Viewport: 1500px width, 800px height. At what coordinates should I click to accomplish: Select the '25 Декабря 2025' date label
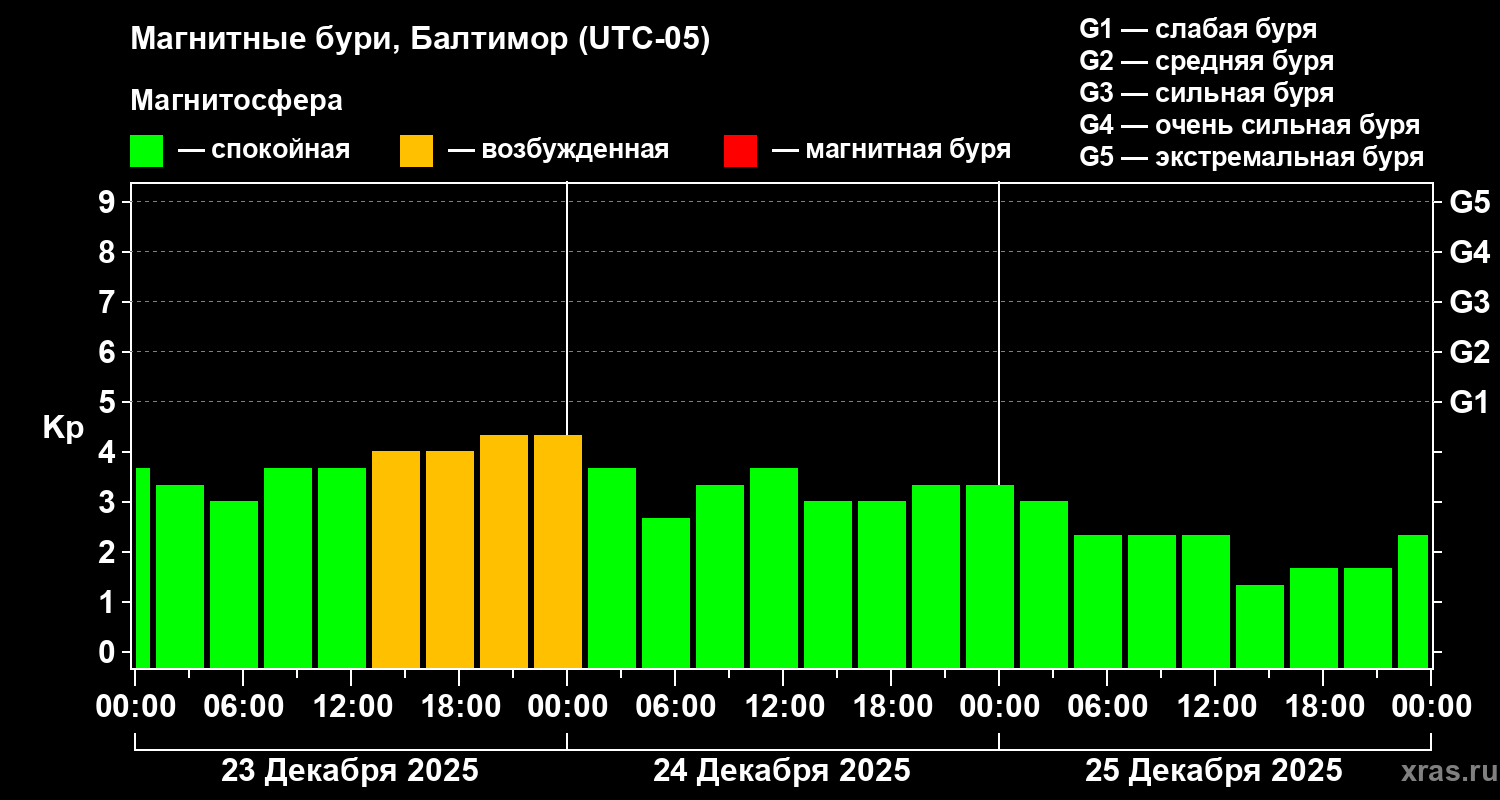pos(1214,771)
